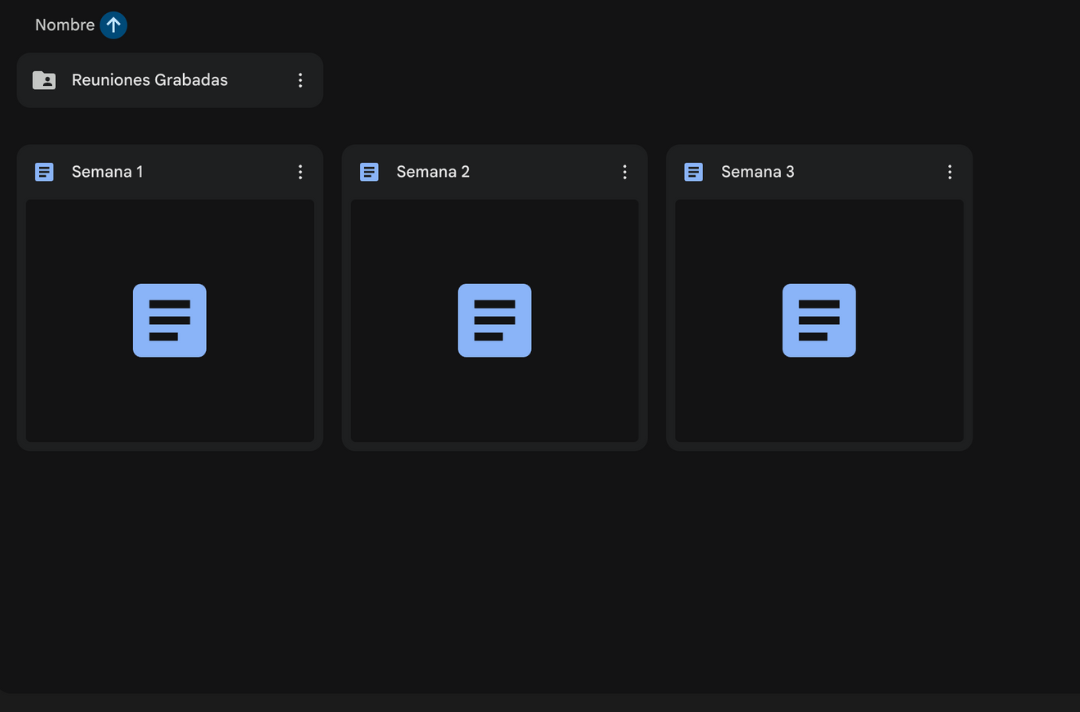Open the three-dot menu for Semana 1

300,172
